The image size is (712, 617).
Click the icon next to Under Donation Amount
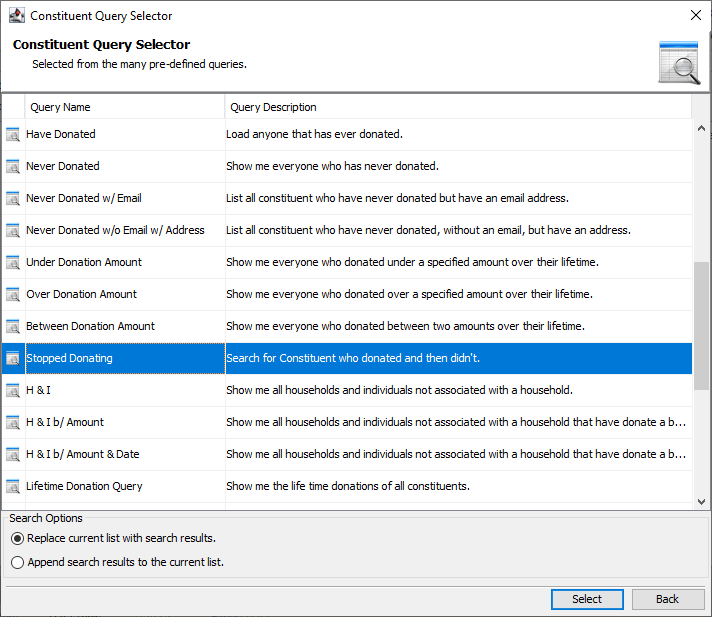(x=13, y=262)
